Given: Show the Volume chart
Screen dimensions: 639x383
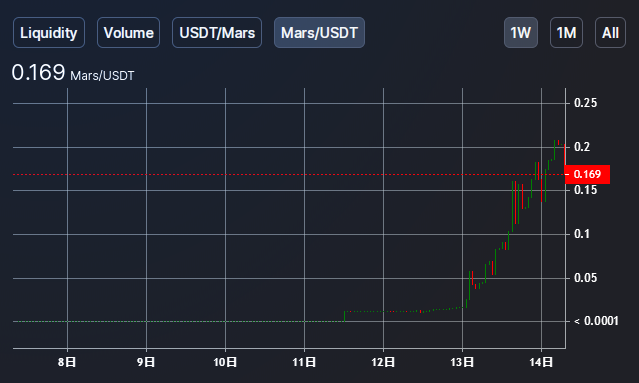Looking at the screenshot, I should click(128, 33).
